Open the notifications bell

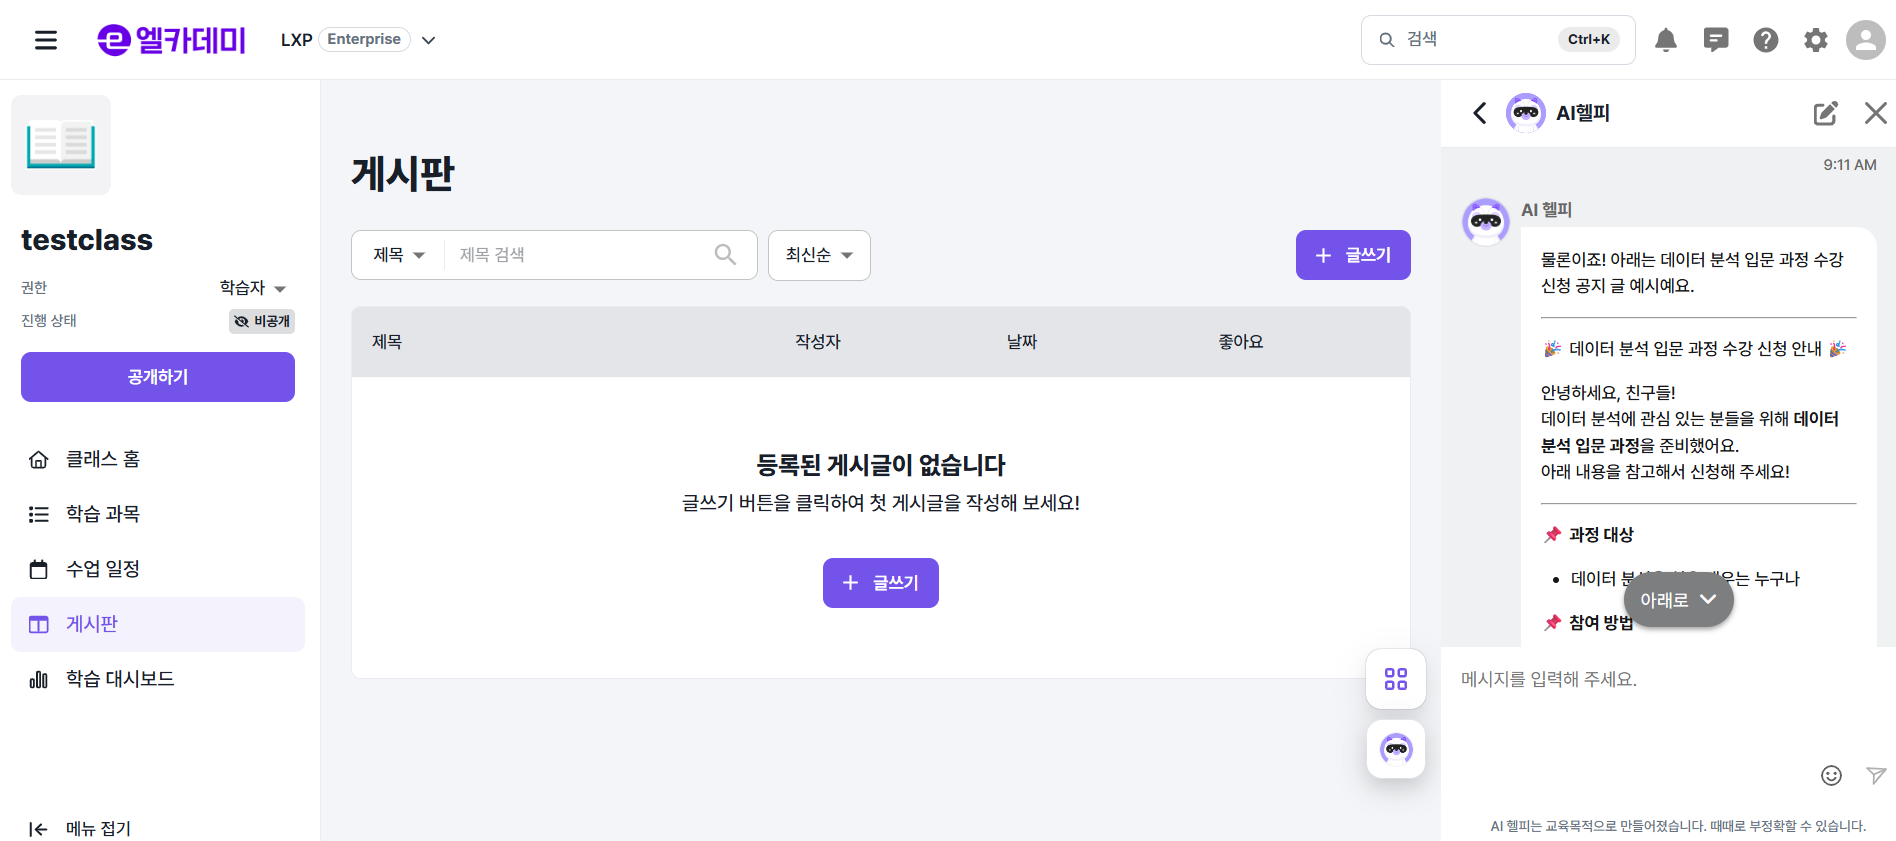[x=1665, y=40]
